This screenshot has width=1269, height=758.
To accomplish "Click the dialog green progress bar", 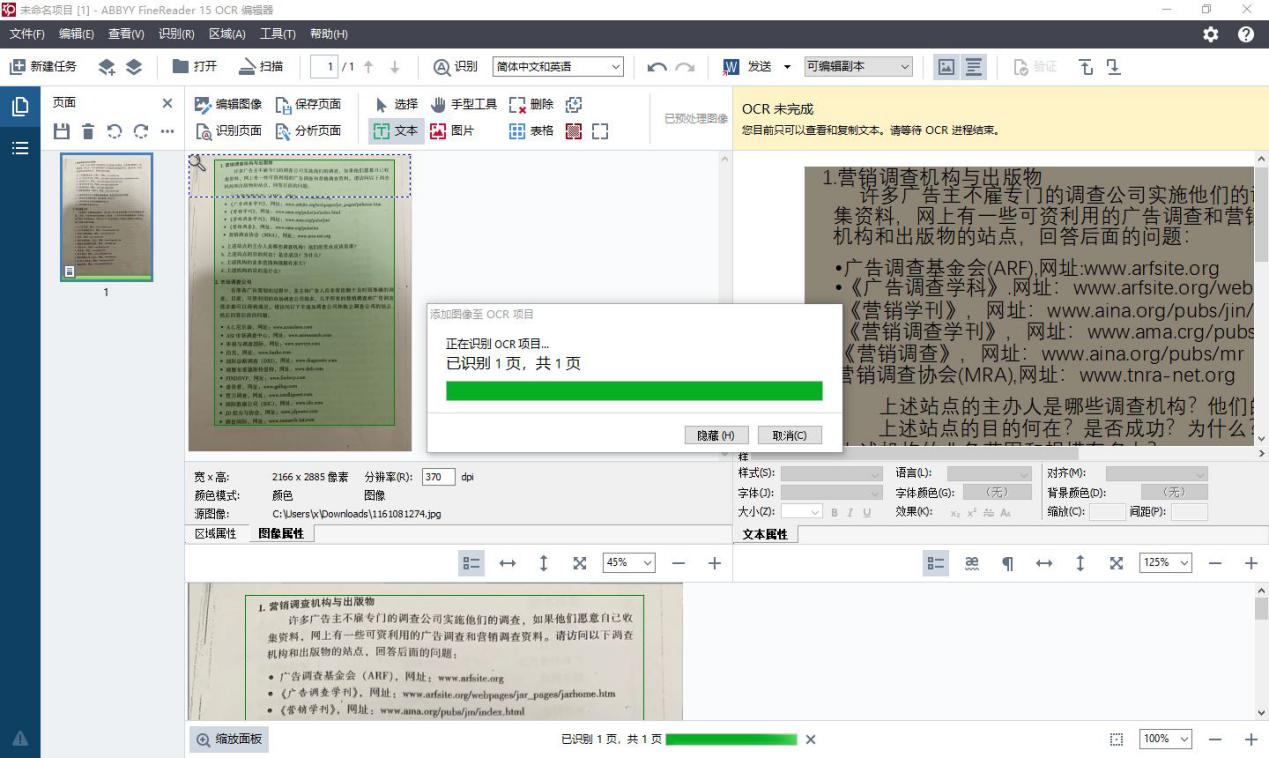I will (634, 390).
